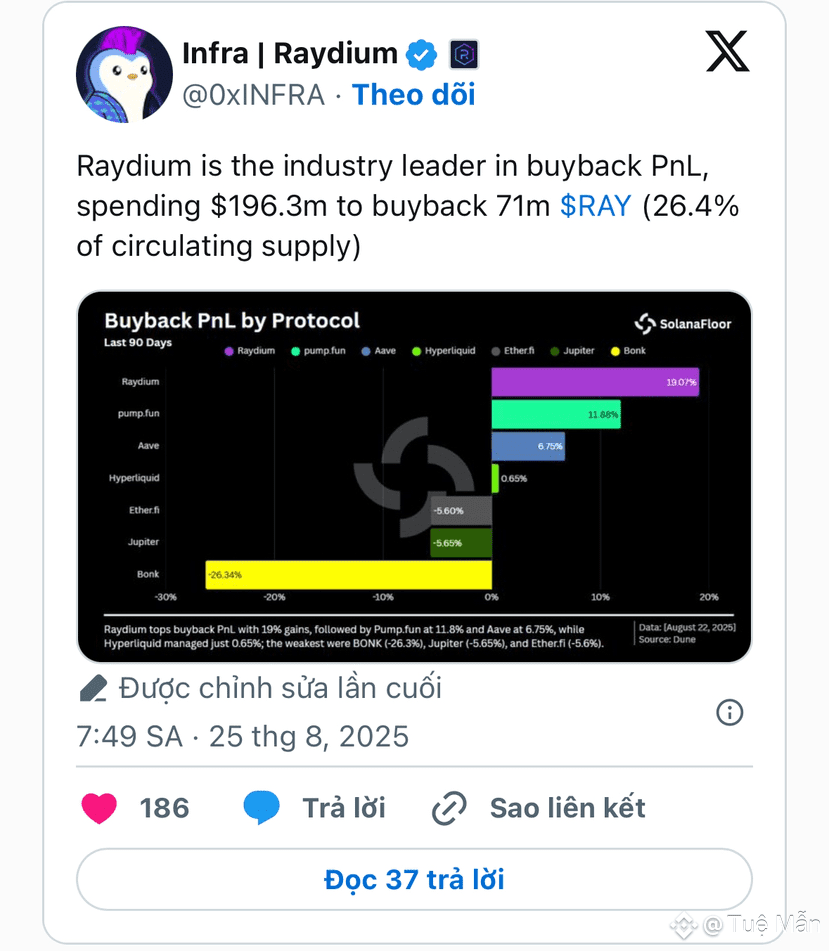
Task: Open the penguin profile avatar
Action: click(x=124, y=75)
